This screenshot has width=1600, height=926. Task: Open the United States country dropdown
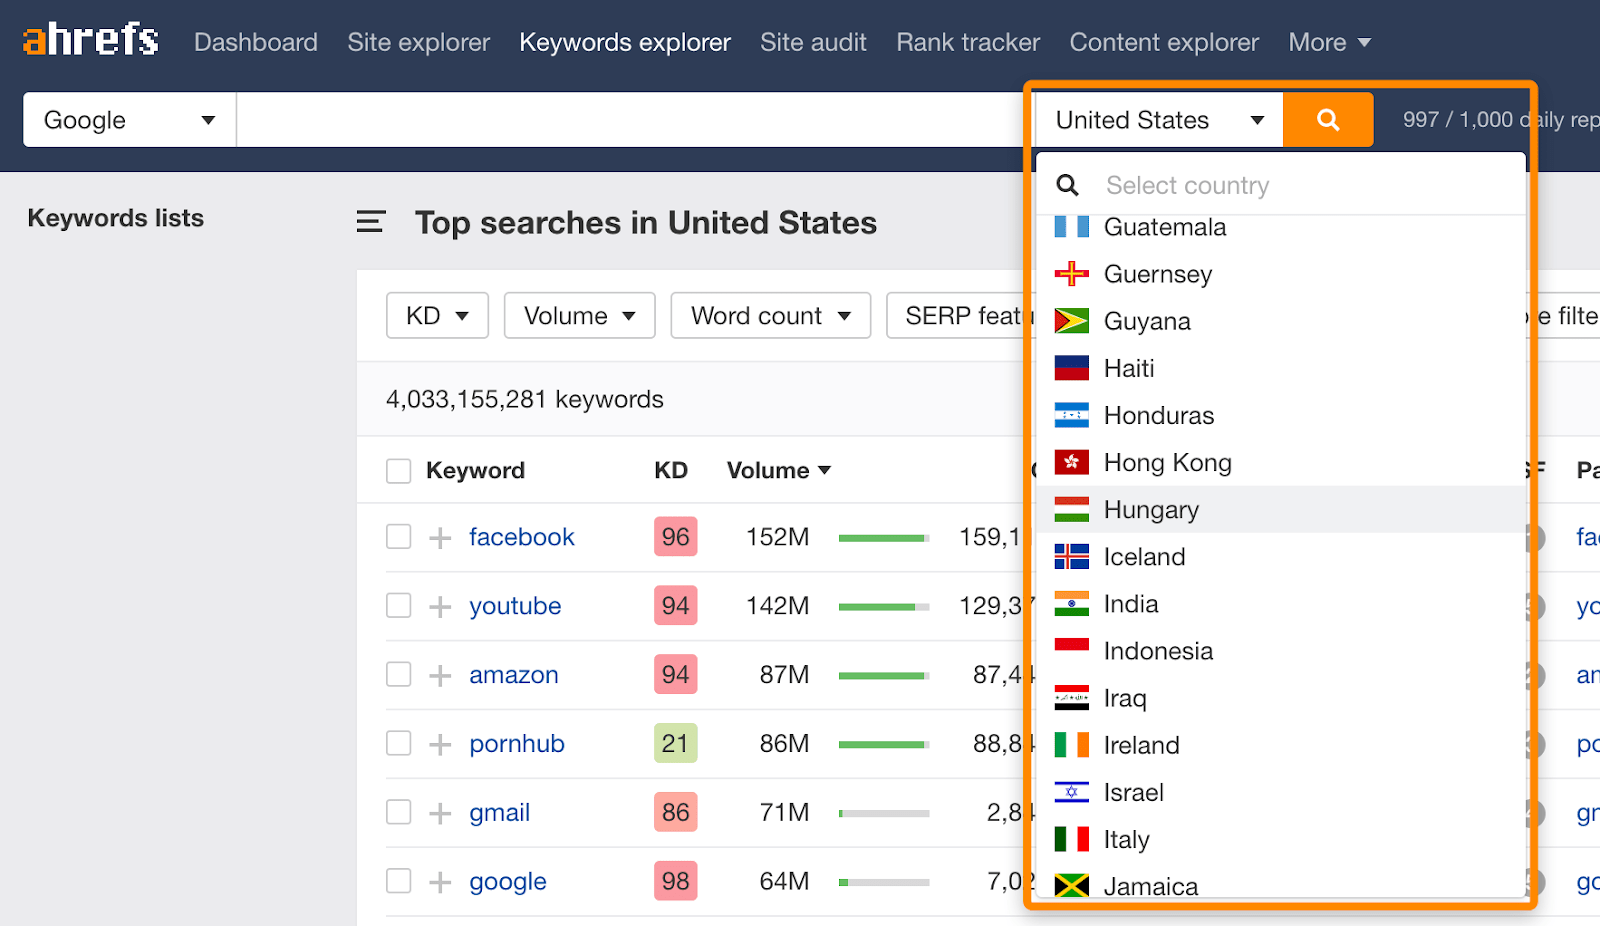[1160, 120]
